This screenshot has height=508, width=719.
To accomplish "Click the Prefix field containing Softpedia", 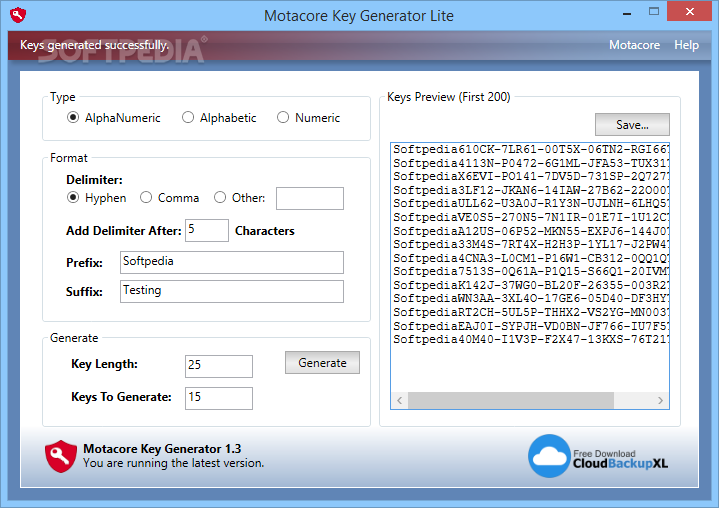I will click(232, 262).
